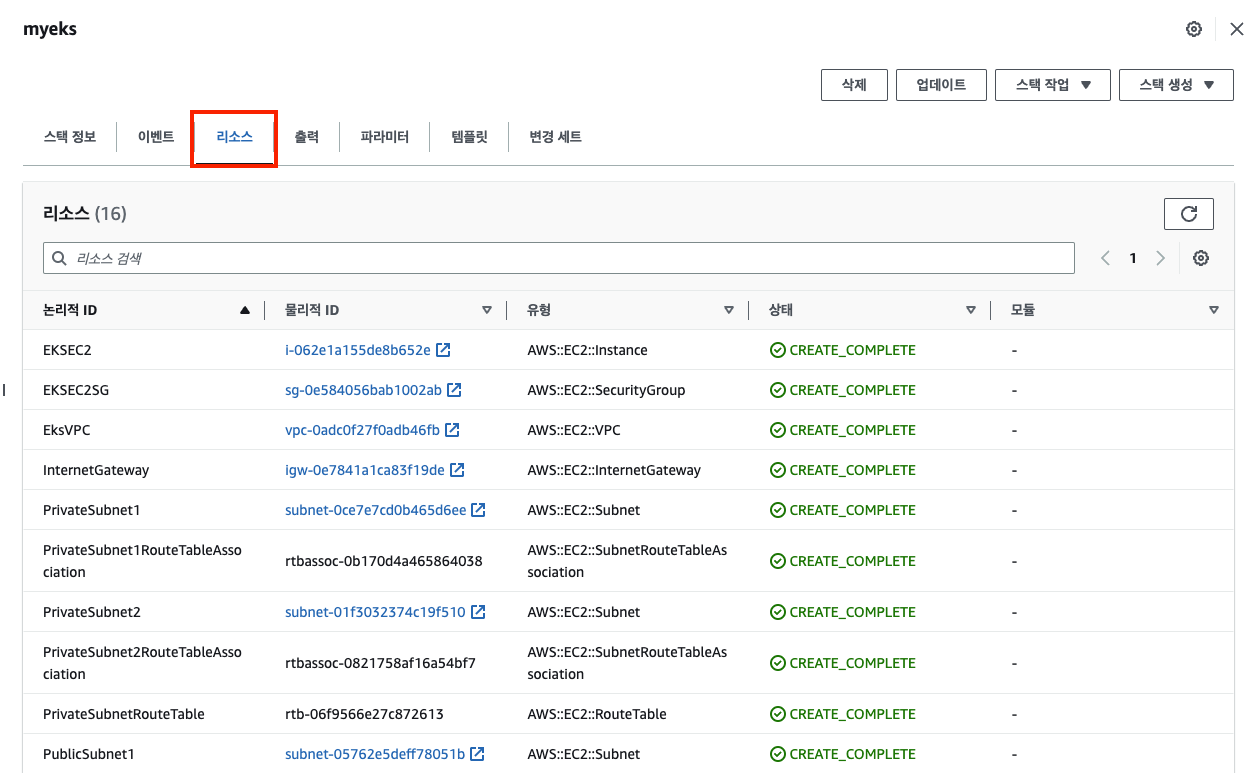This screenshot has width=1248, height=773.
Task: Sort by 논리적 ID ascending arrow
Action: [x=245, y=310]
